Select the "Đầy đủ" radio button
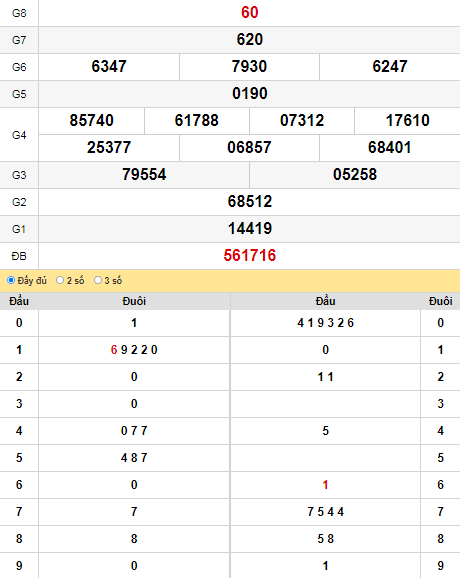The image size is (460, 578). coord(11,281)
